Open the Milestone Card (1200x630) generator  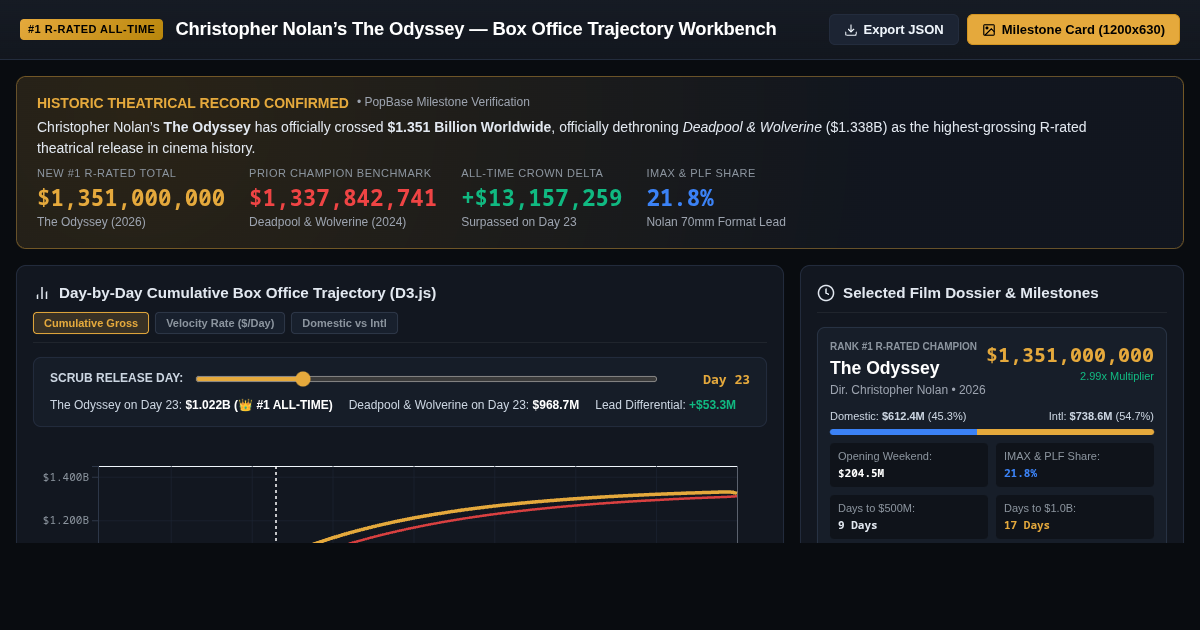pos(1073,29)
